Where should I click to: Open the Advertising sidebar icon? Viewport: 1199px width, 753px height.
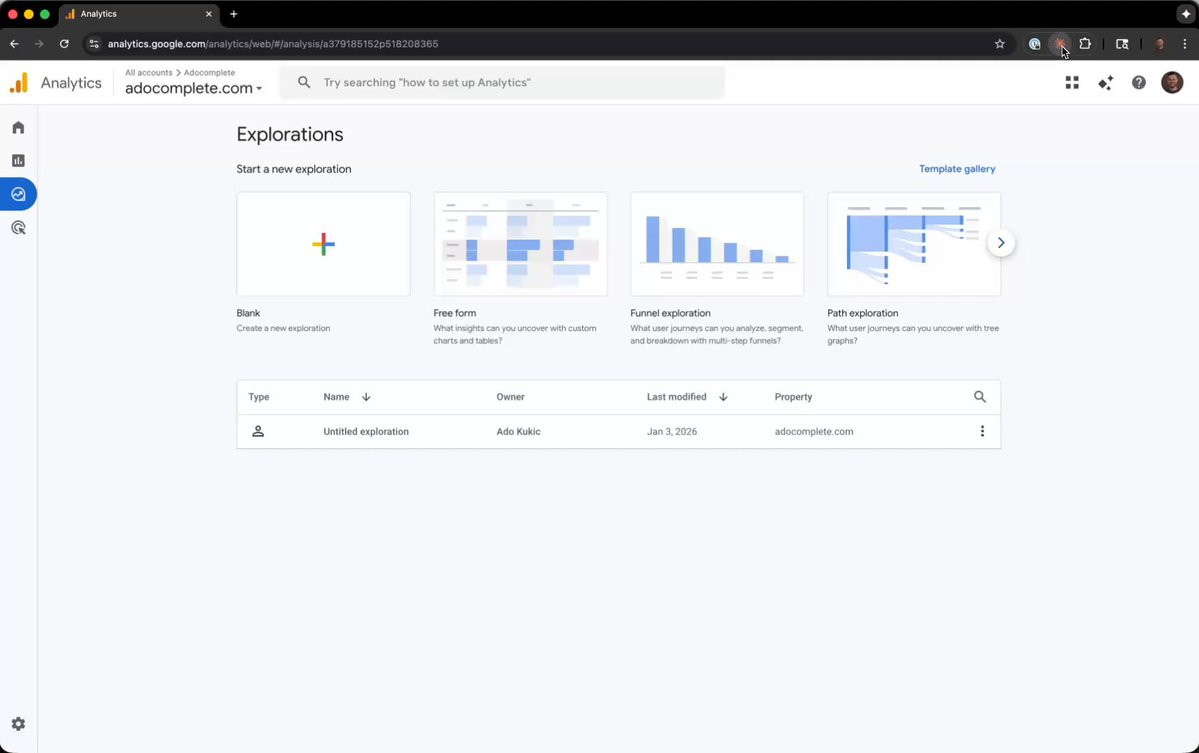point(18,228)
